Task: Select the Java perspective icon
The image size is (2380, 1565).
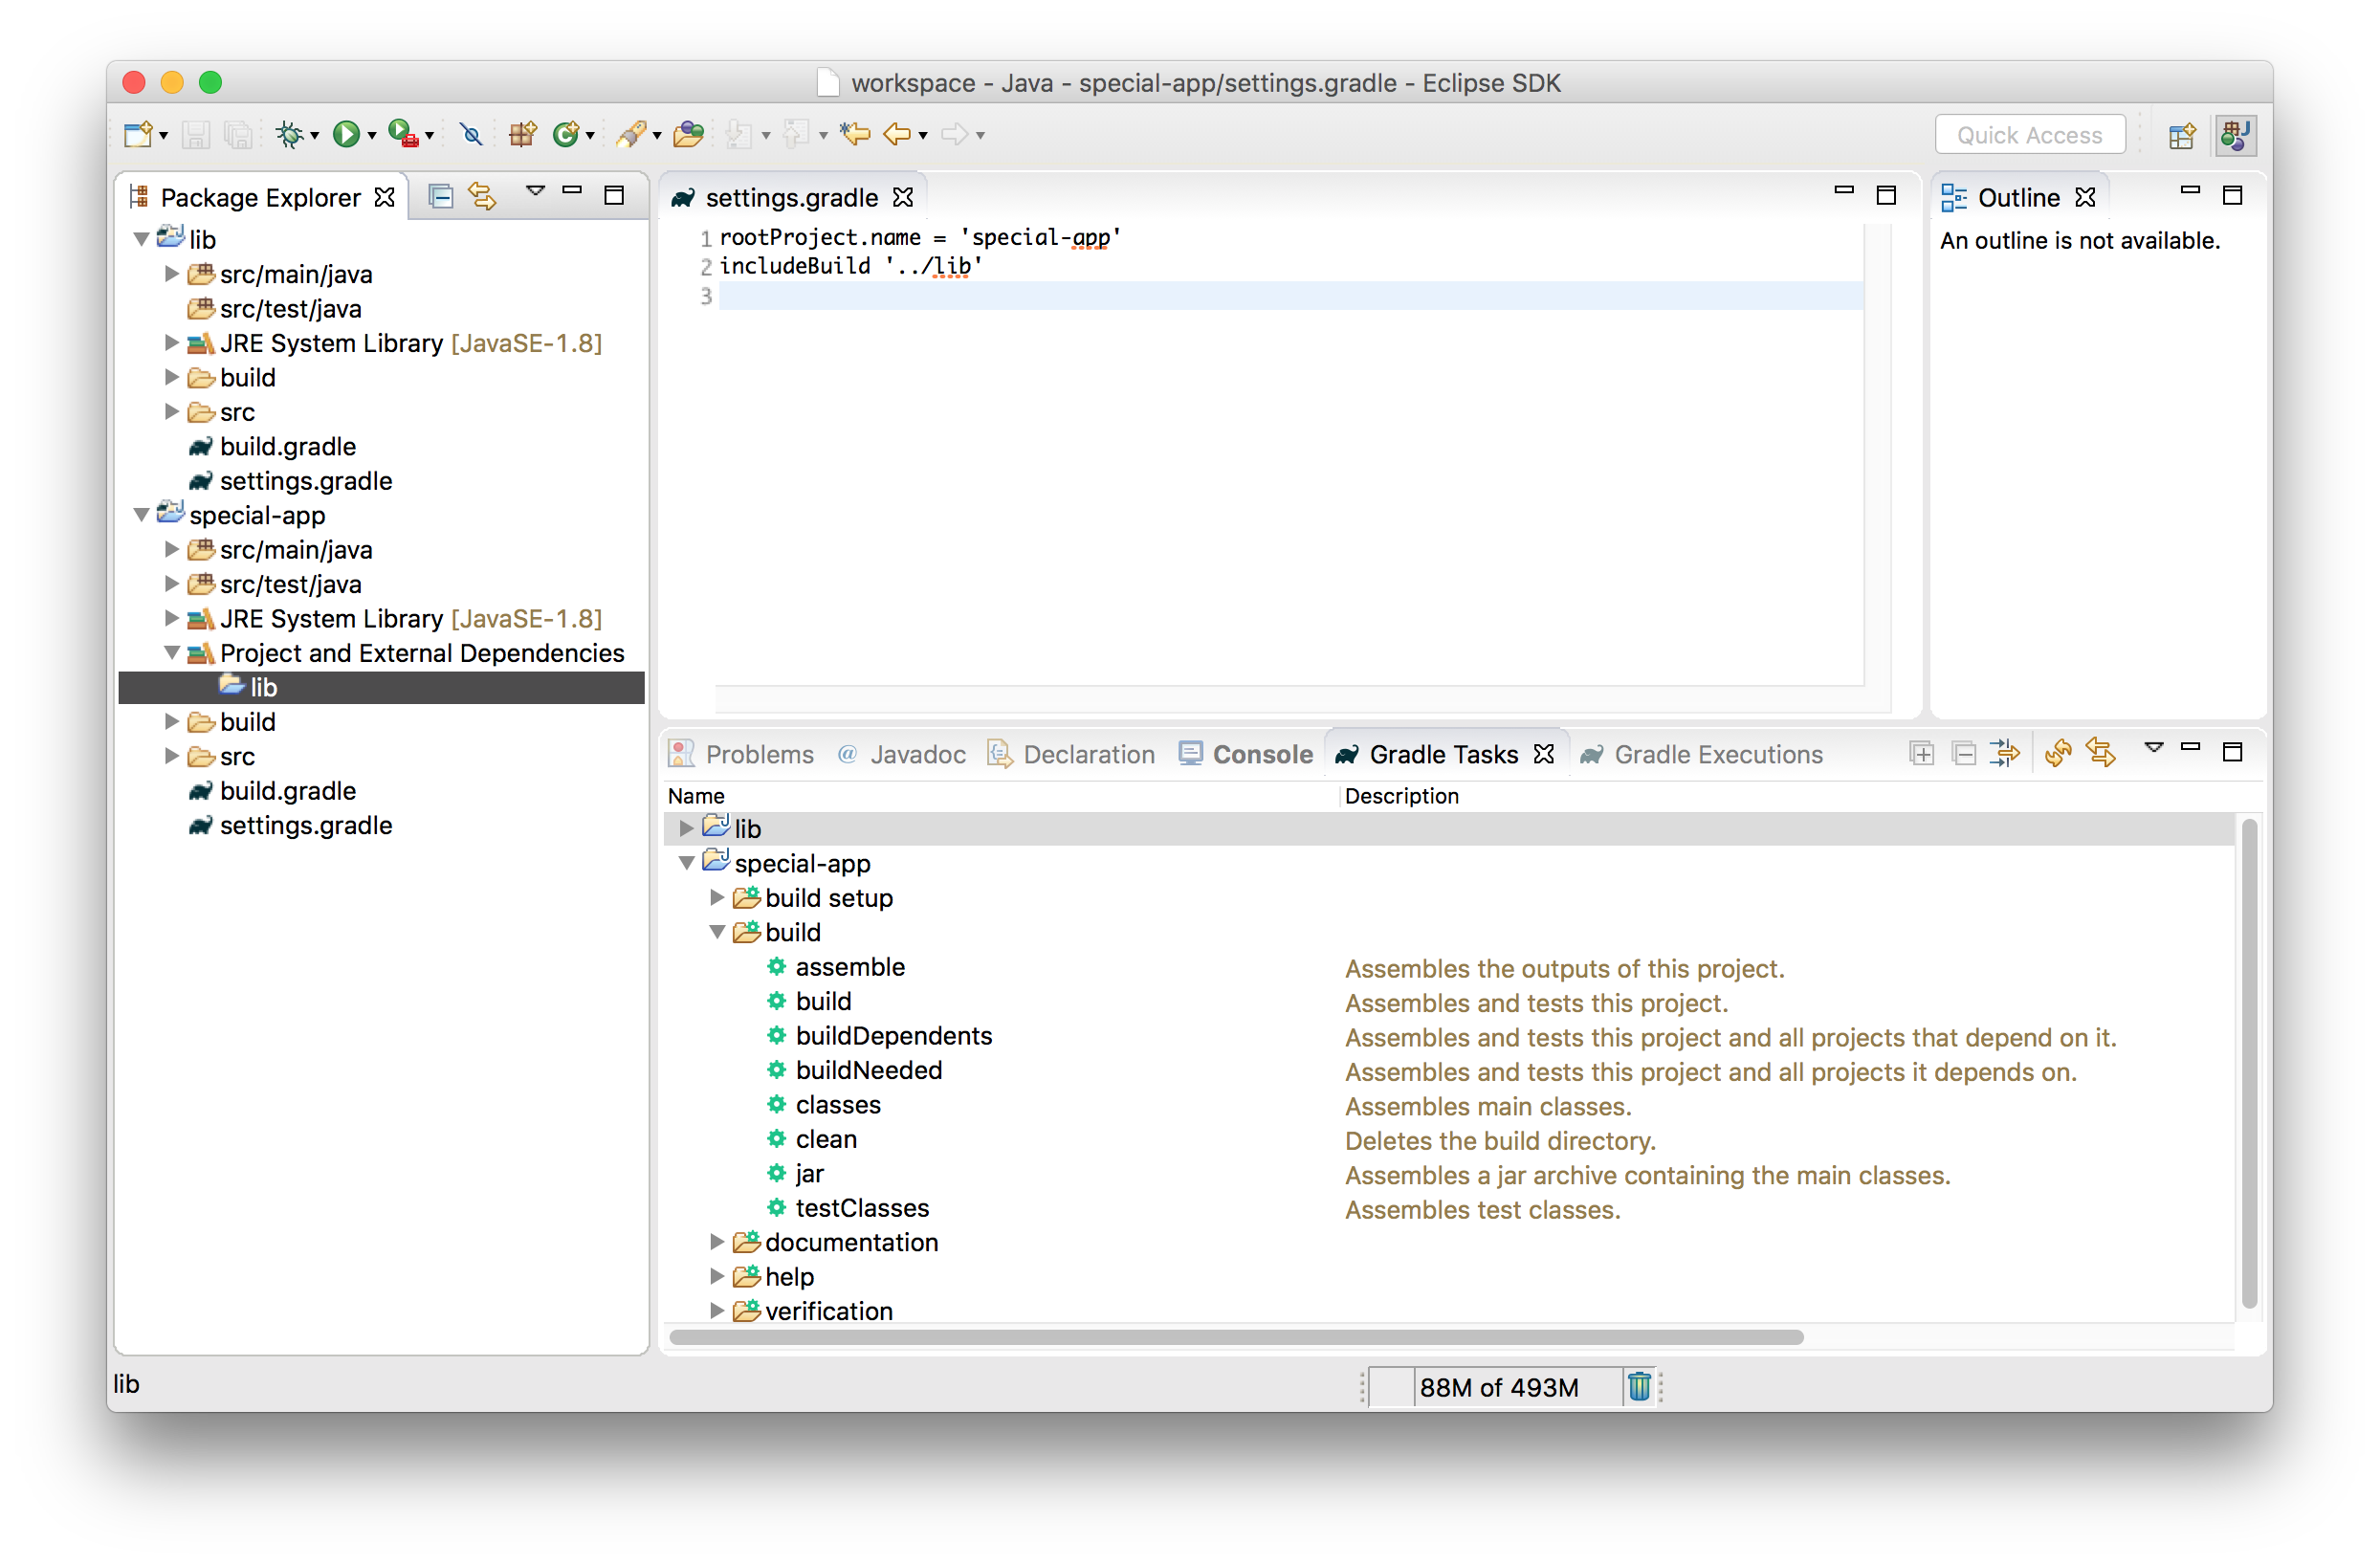Action: [2235, 136]
